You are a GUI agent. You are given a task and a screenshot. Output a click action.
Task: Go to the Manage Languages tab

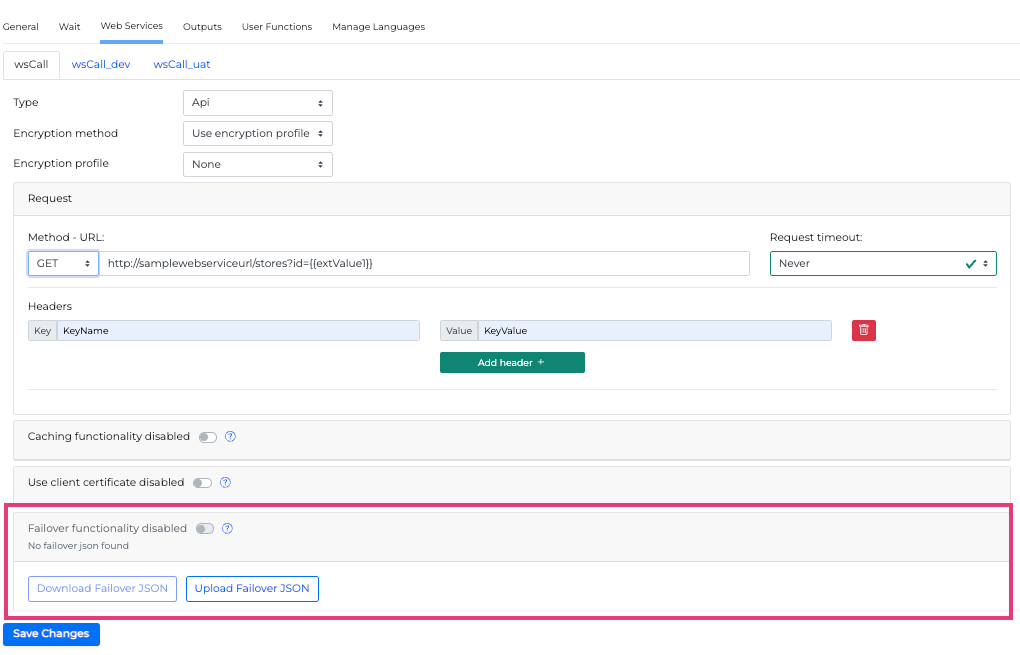378,27
